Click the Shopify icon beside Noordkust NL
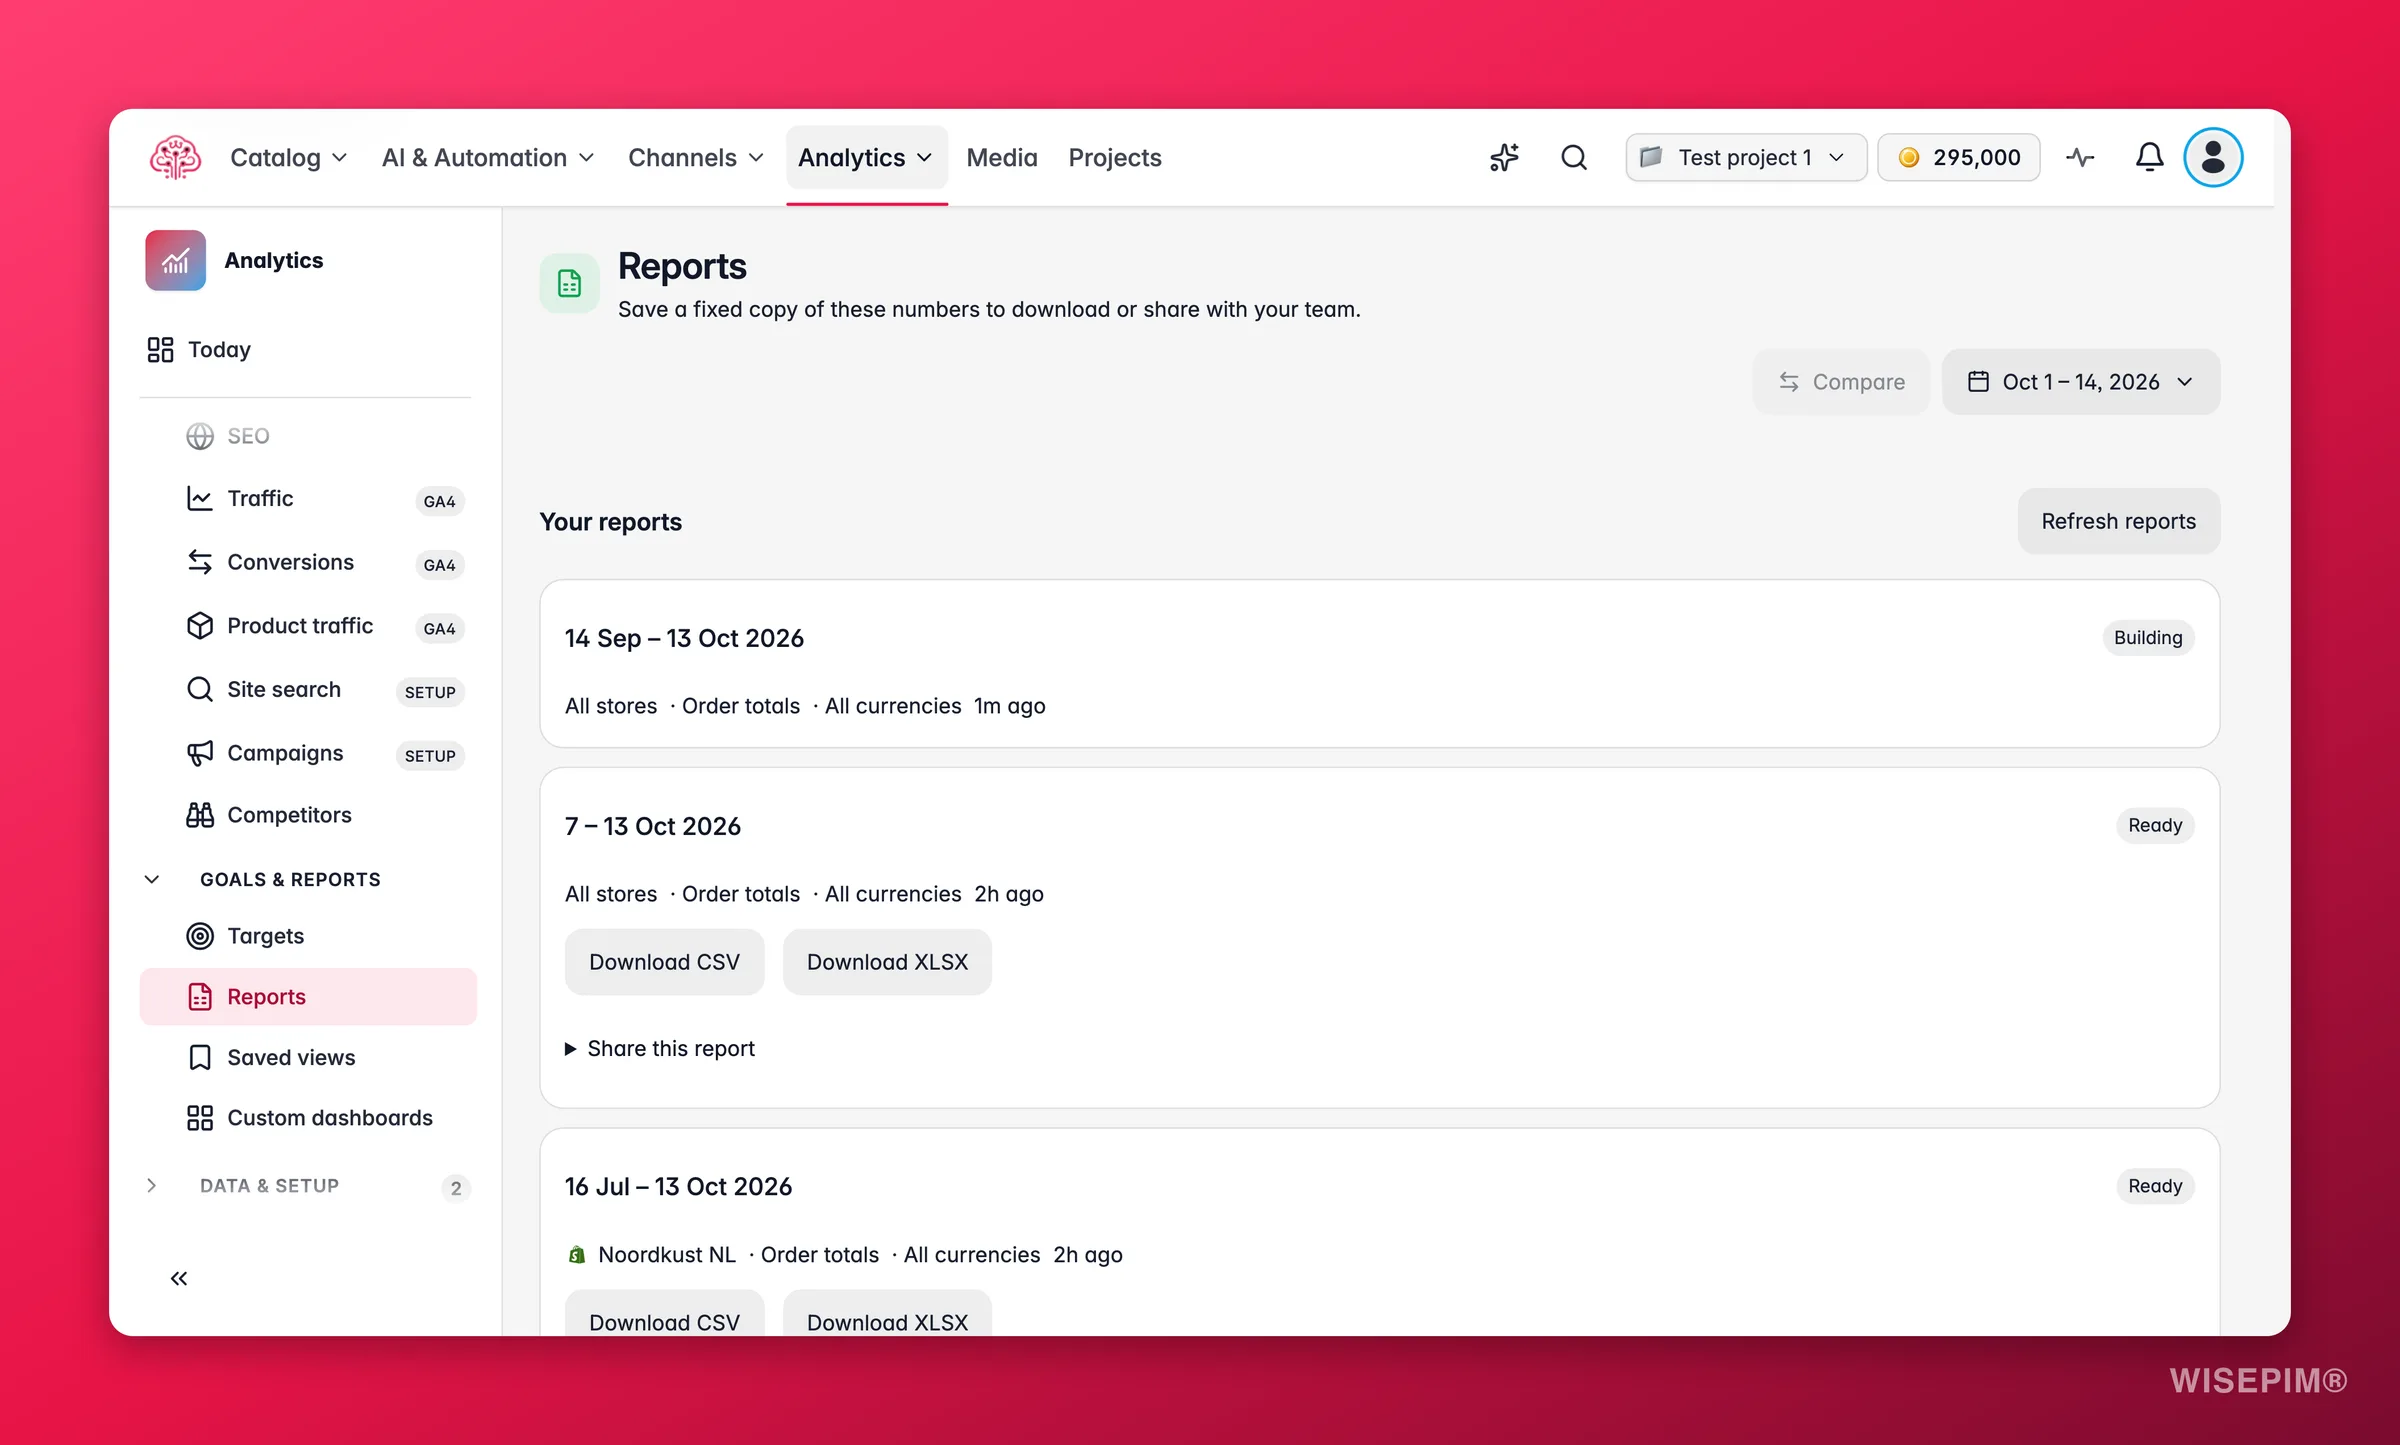This screenshot has width=2400, height=1445. (x=577, y=1255)
